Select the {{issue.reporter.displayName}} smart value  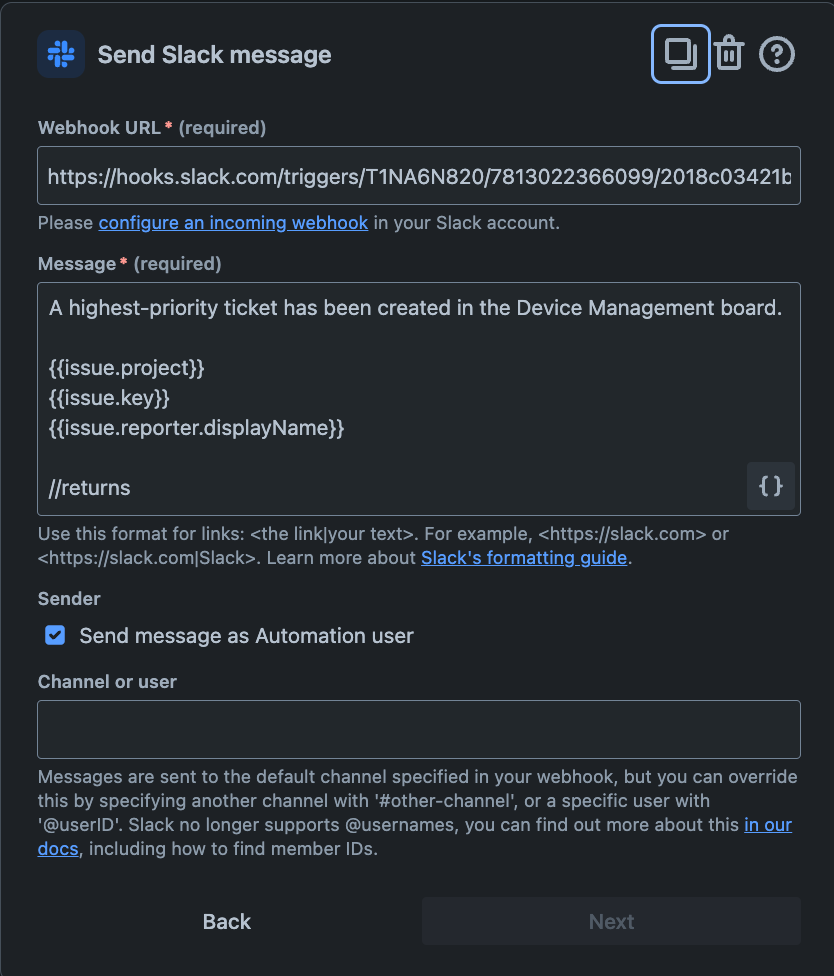(x=197, y=427)
